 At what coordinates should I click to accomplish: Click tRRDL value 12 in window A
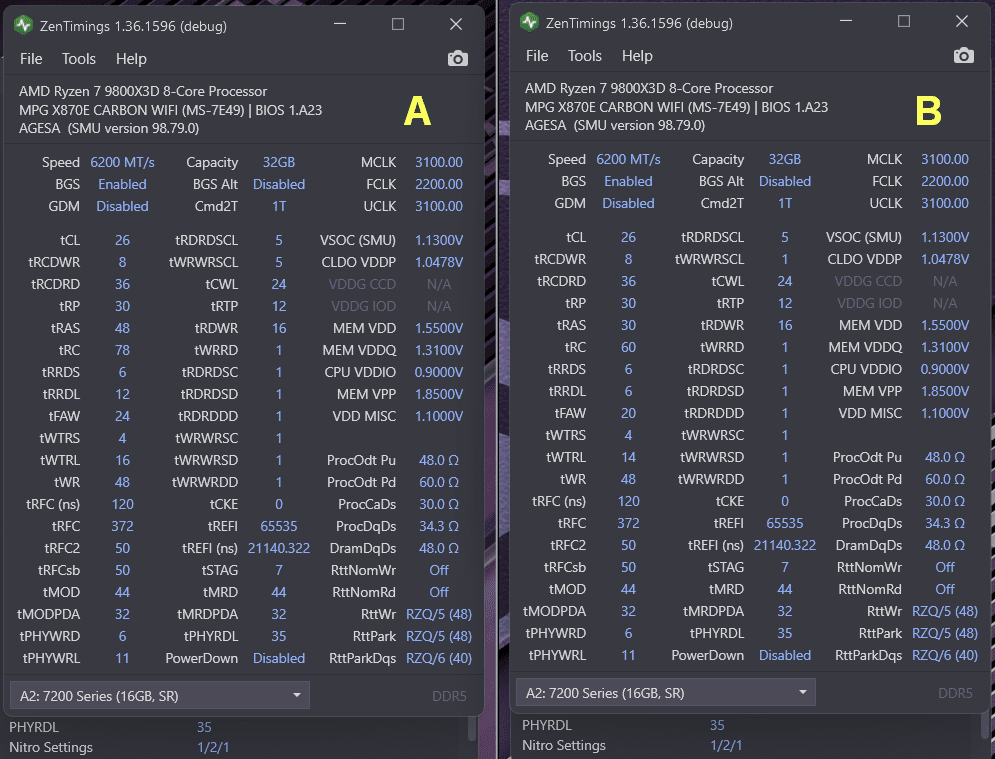(x=122, y=394)
